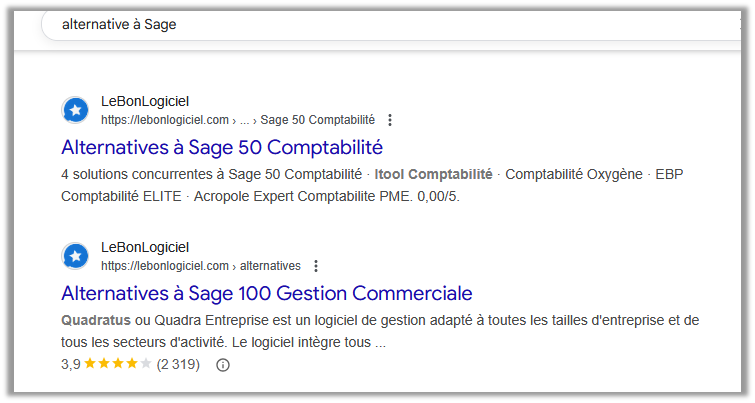Viewport: 755px width, 403px height.
Task: Click the "3,9" rating value
Action: (71, 364)
